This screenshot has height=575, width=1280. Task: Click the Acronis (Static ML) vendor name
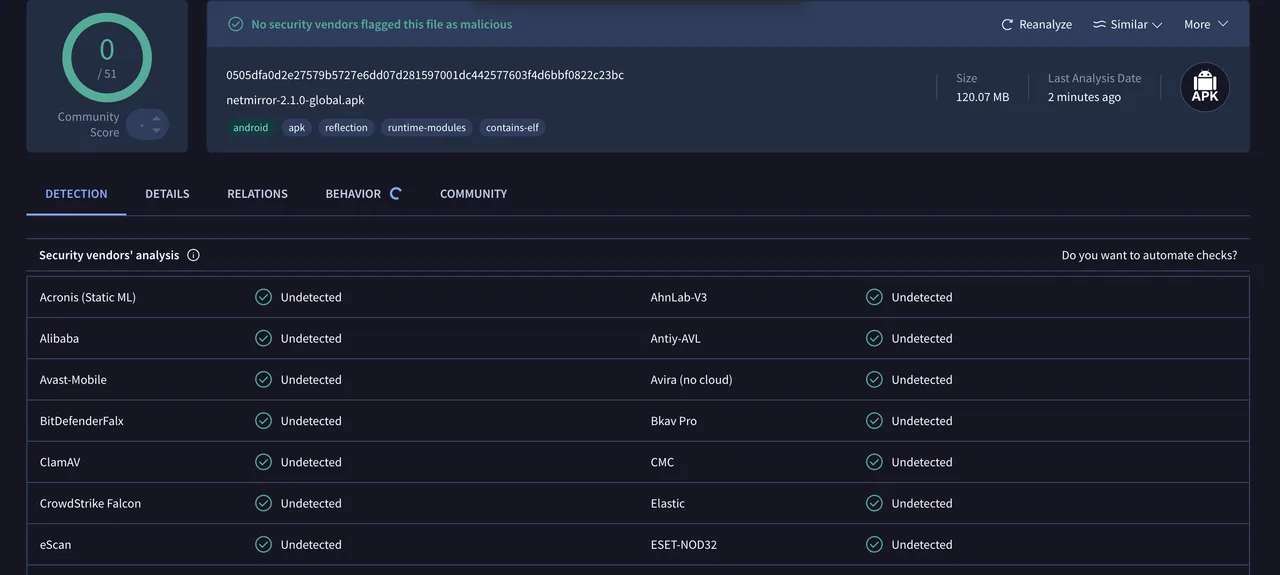pyautogui.click(x=88, y=297)
